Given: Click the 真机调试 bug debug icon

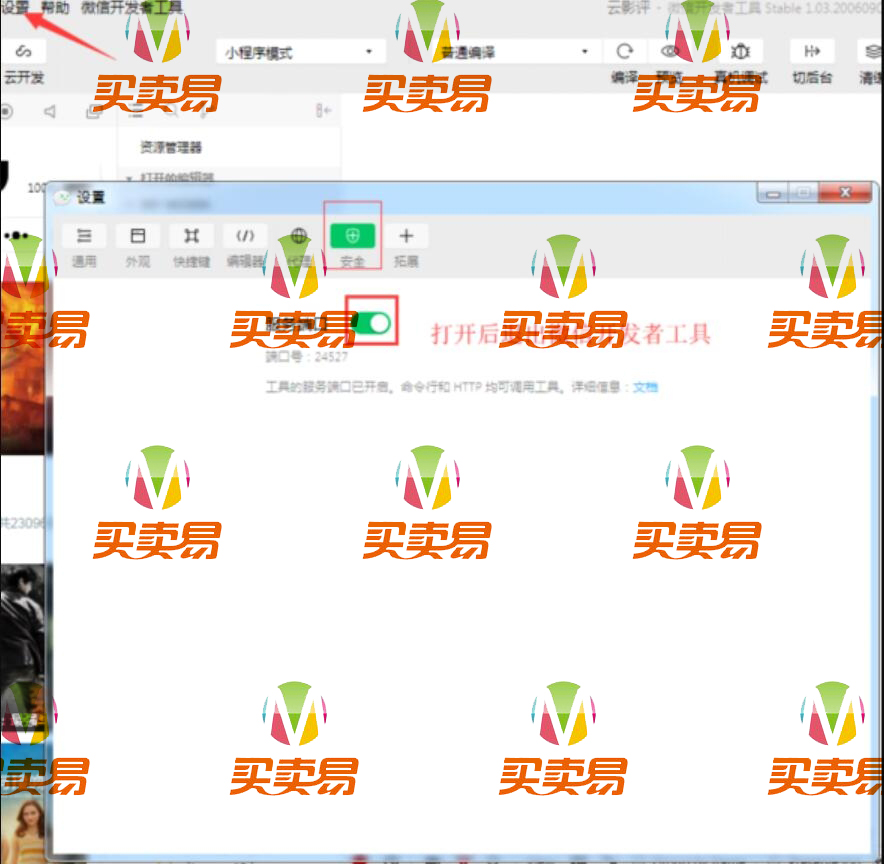Looking at the screenshot, I should click(740, 51).
